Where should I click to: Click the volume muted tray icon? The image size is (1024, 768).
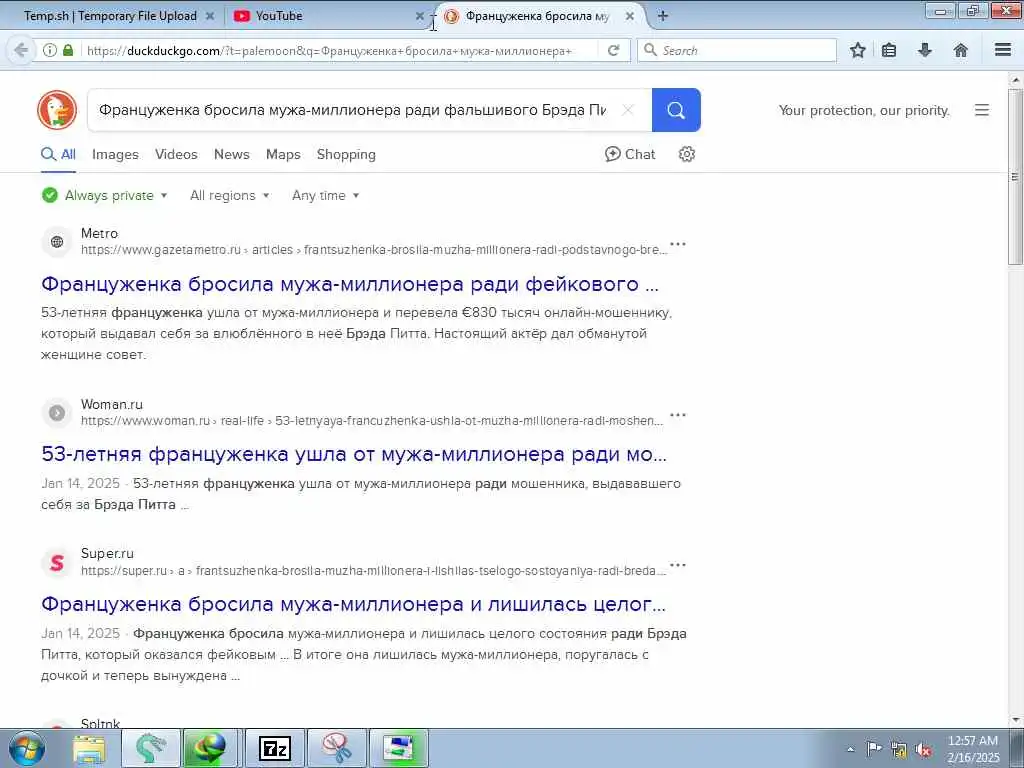click(923, 750)
